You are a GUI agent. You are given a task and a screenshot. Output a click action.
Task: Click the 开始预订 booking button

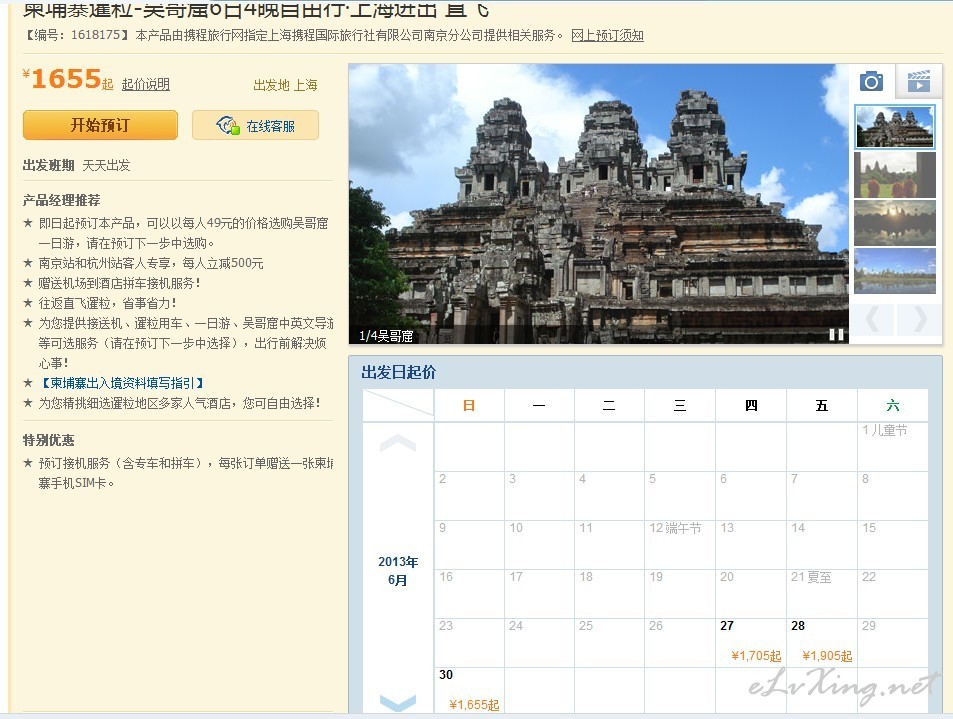(100, 125)
